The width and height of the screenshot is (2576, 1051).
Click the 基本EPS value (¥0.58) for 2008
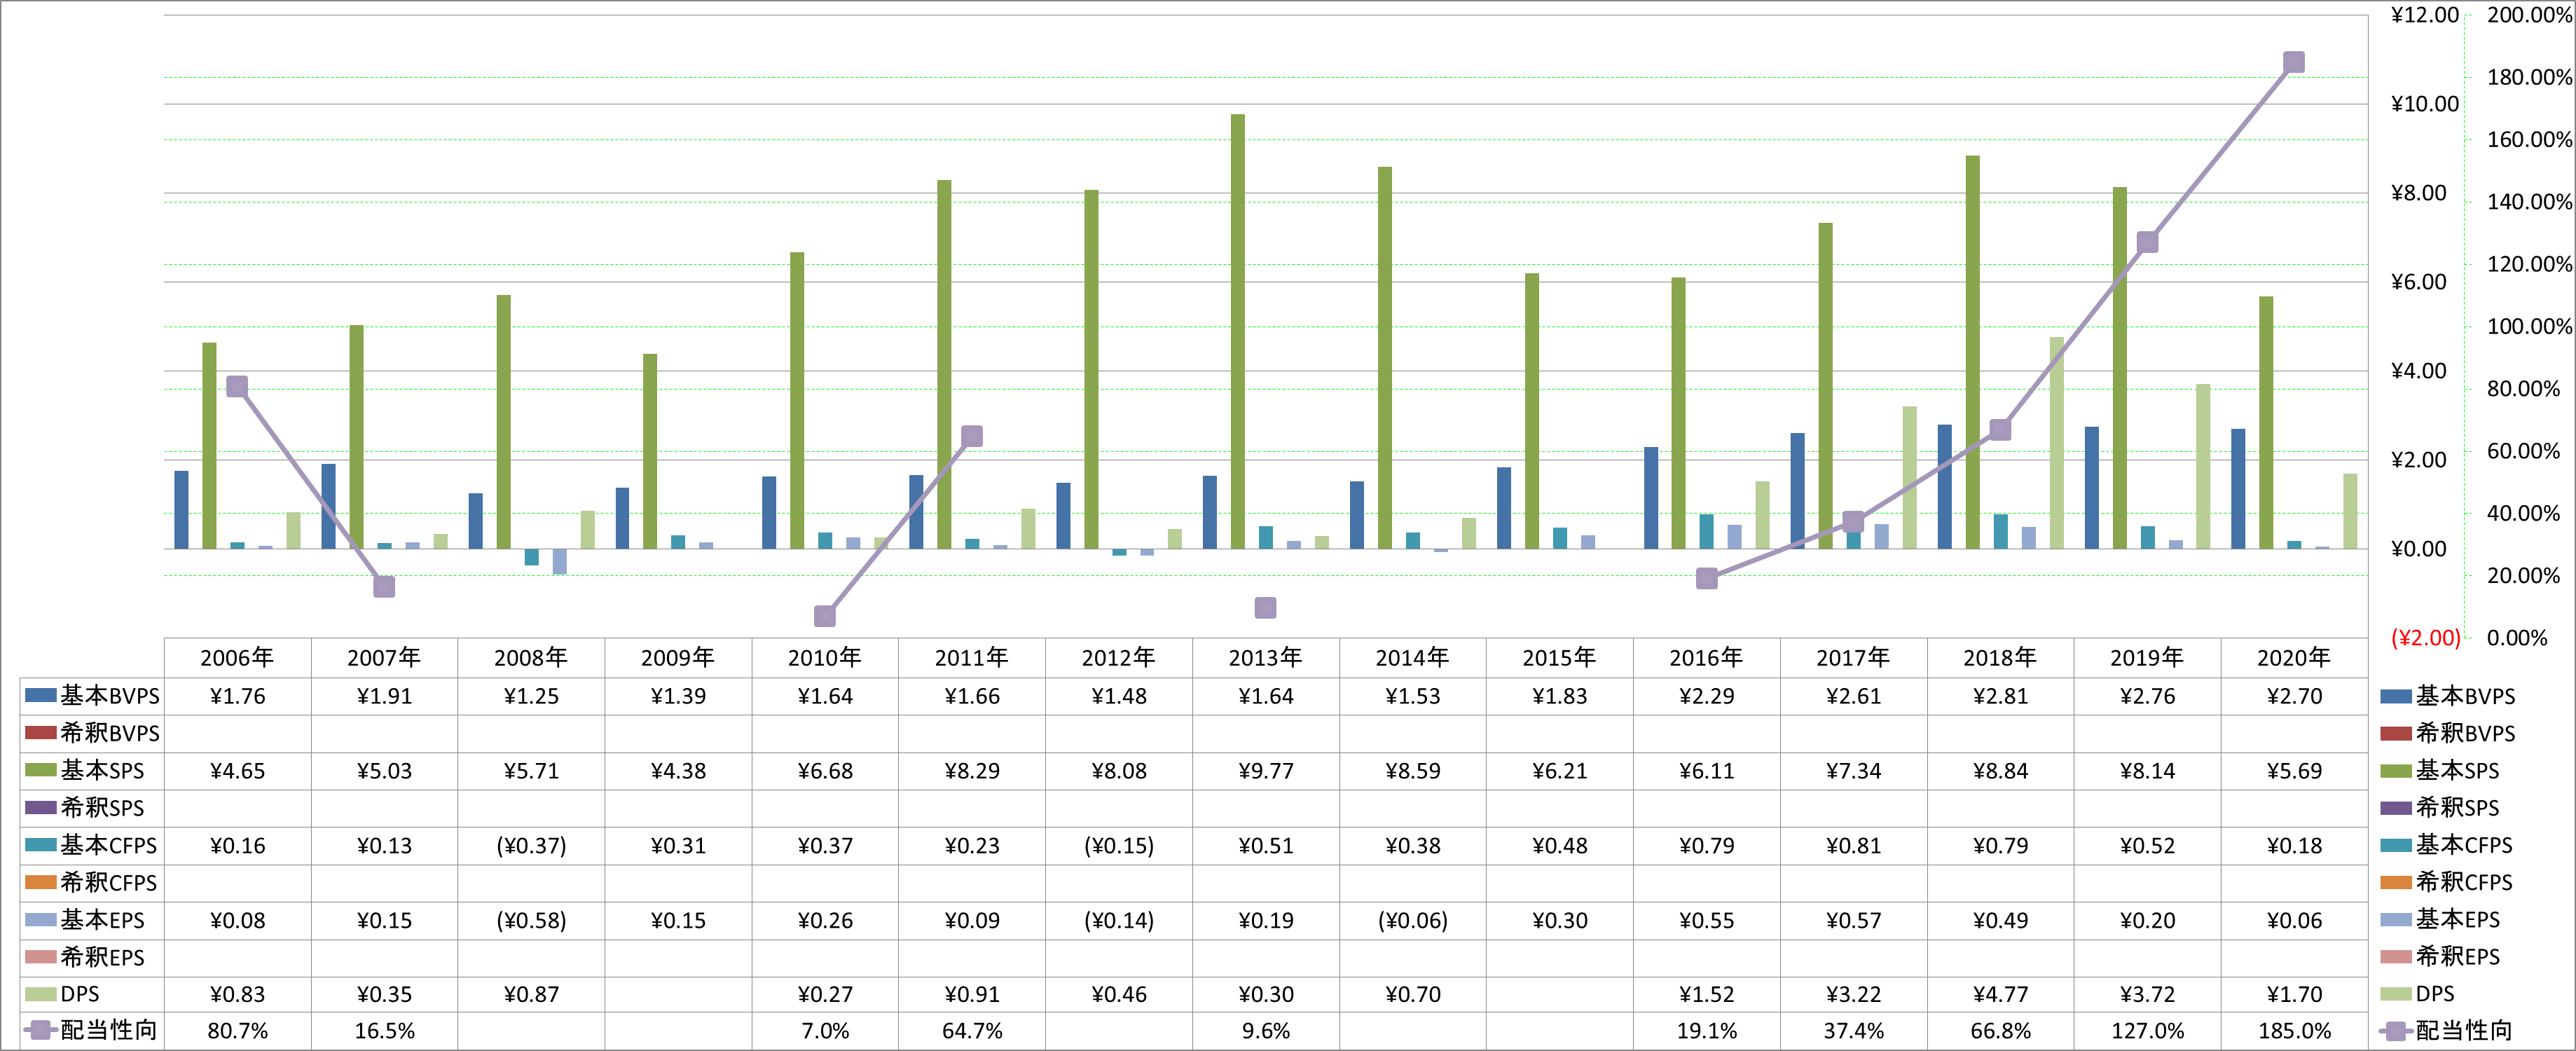coord(531,920)
